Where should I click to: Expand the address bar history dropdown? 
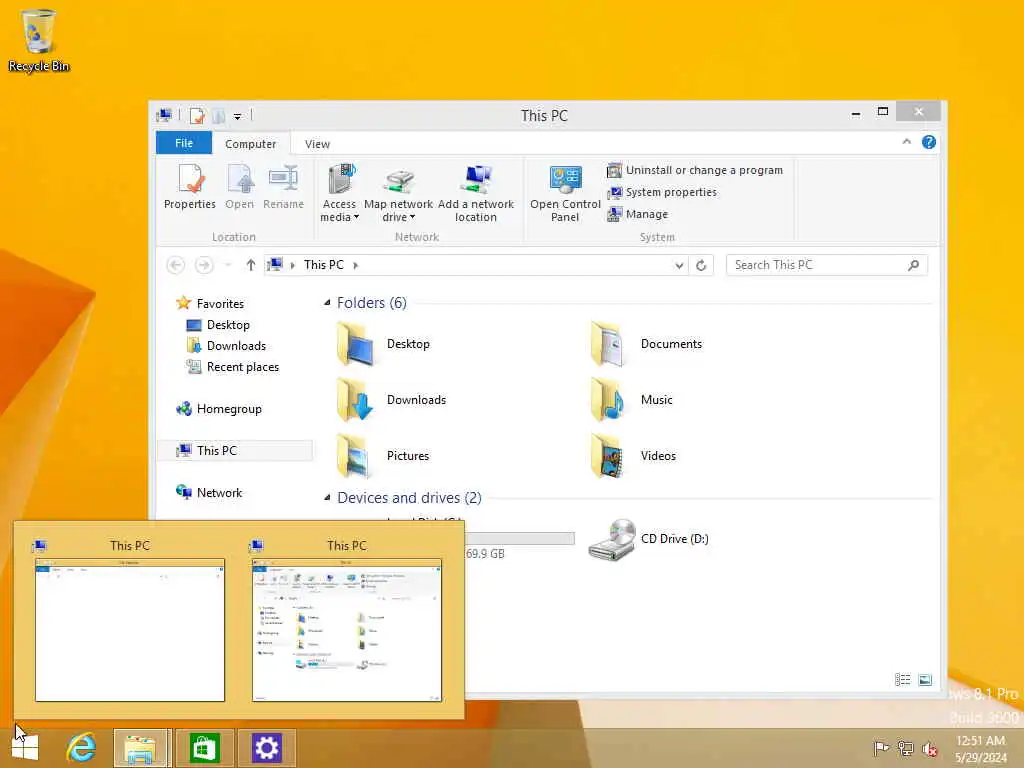click(x=679, y=265)
